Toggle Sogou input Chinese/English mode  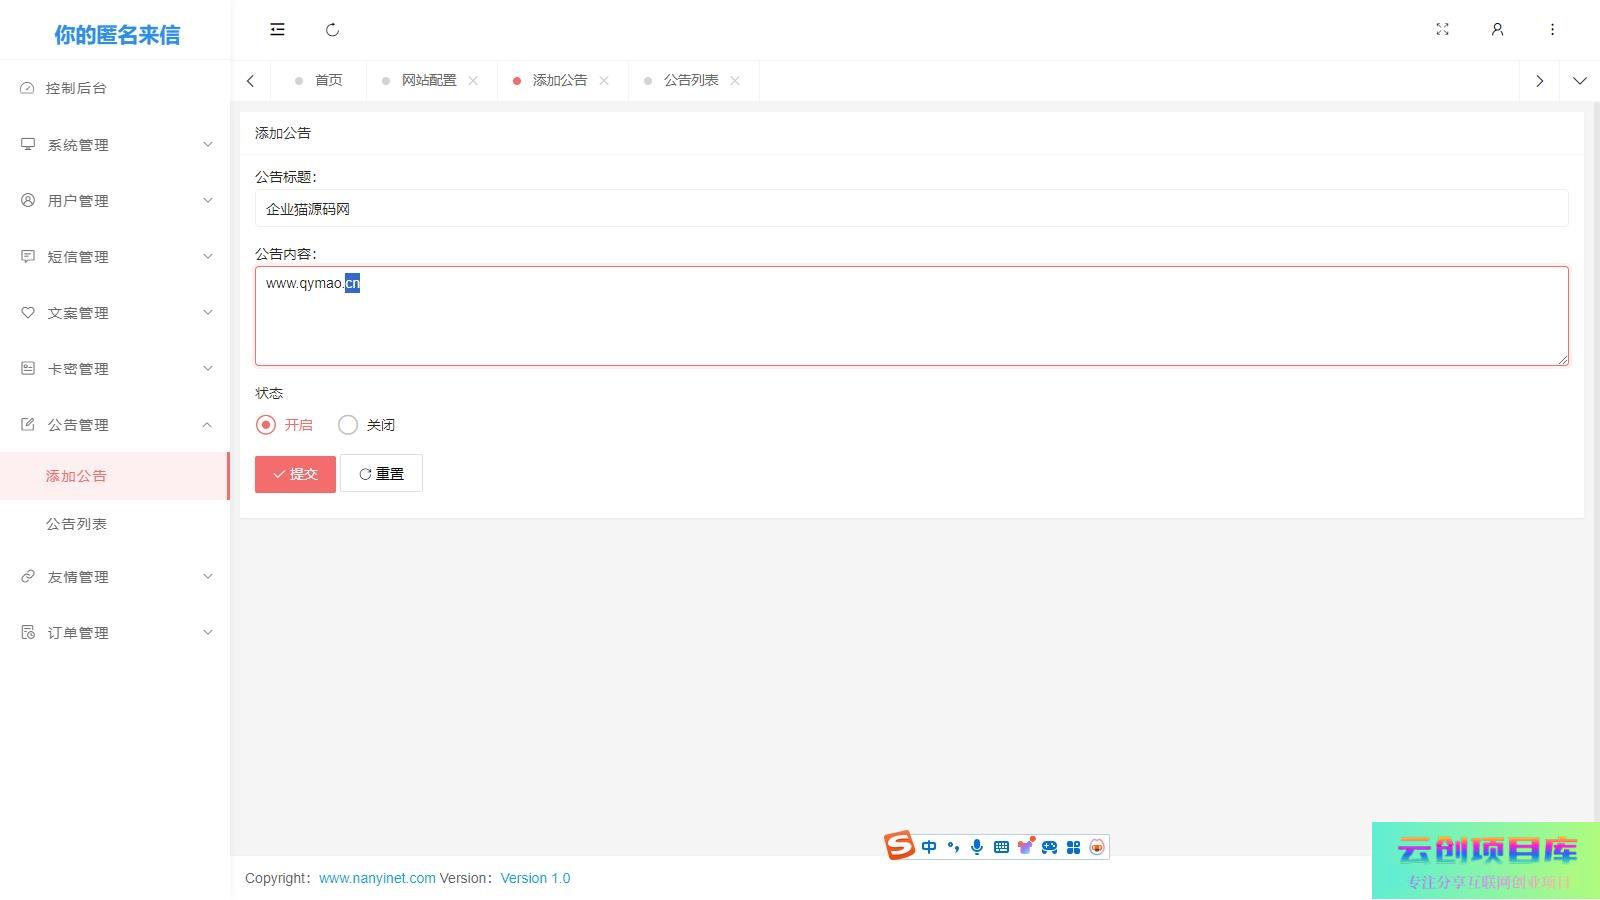[929, 847]
